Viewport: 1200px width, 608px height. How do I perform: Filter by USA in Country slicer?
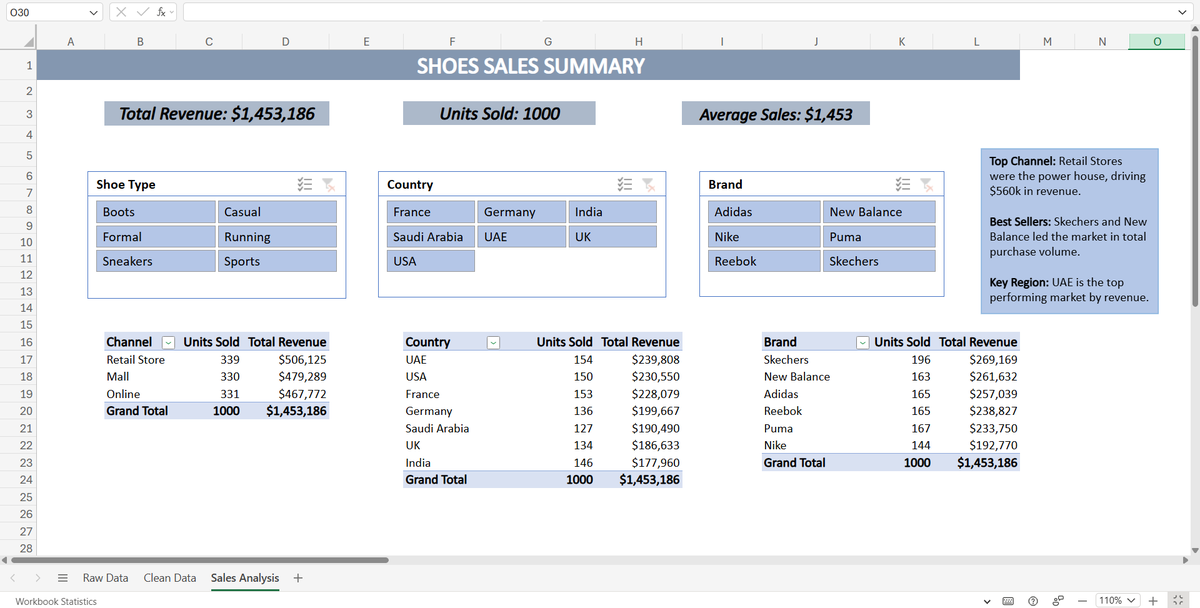point(431,261)
